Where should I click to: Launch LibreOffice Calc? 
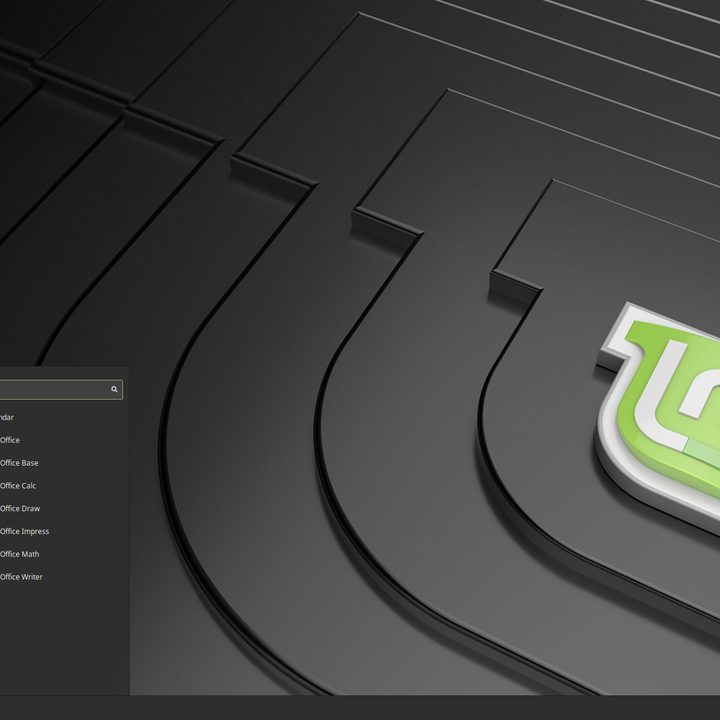[18, 485]
